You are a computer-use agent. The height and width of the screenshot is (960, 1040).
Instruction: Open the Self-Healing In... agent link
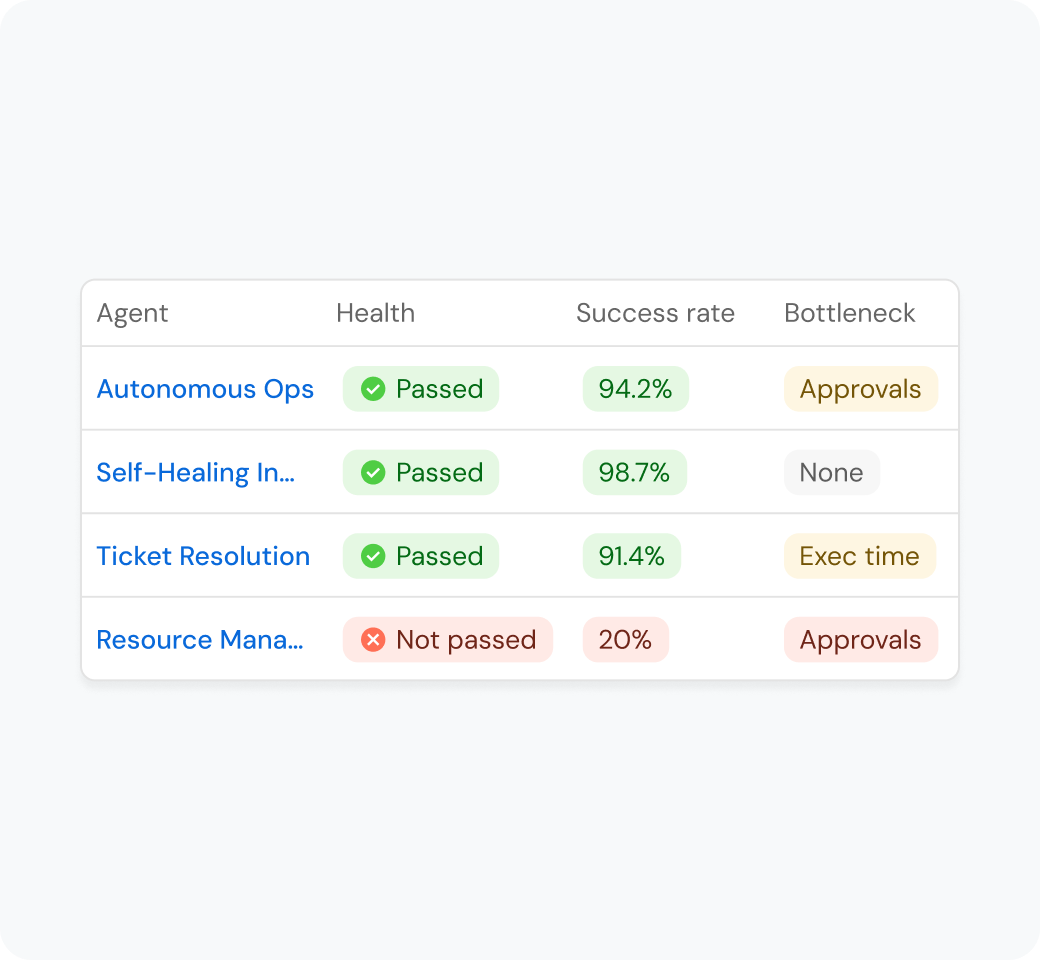(196, 472)
